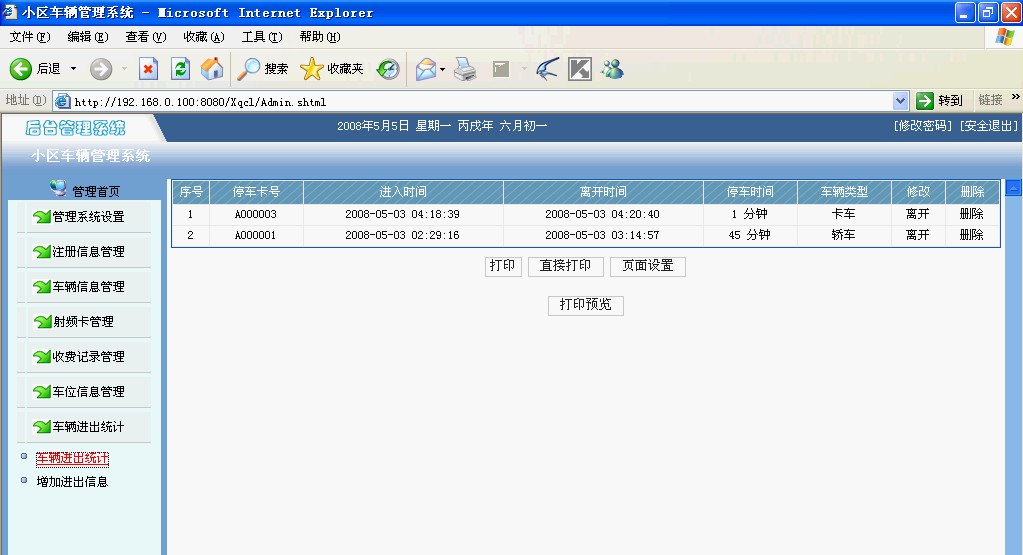This screenshot has height=555, width=1023.
Task: Click the page icon in address bar
Action: point(63,101)
